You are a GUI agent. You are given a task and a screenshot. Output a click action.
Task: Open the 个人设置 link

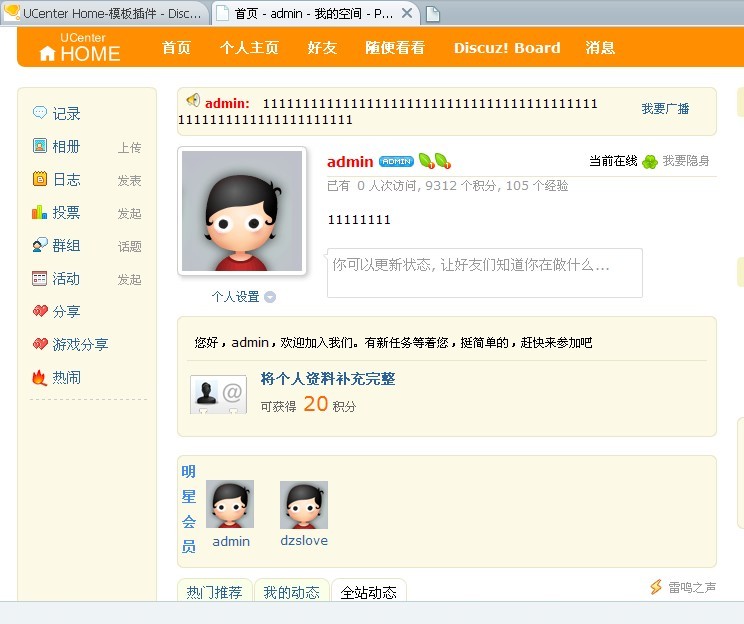point(235,297)
